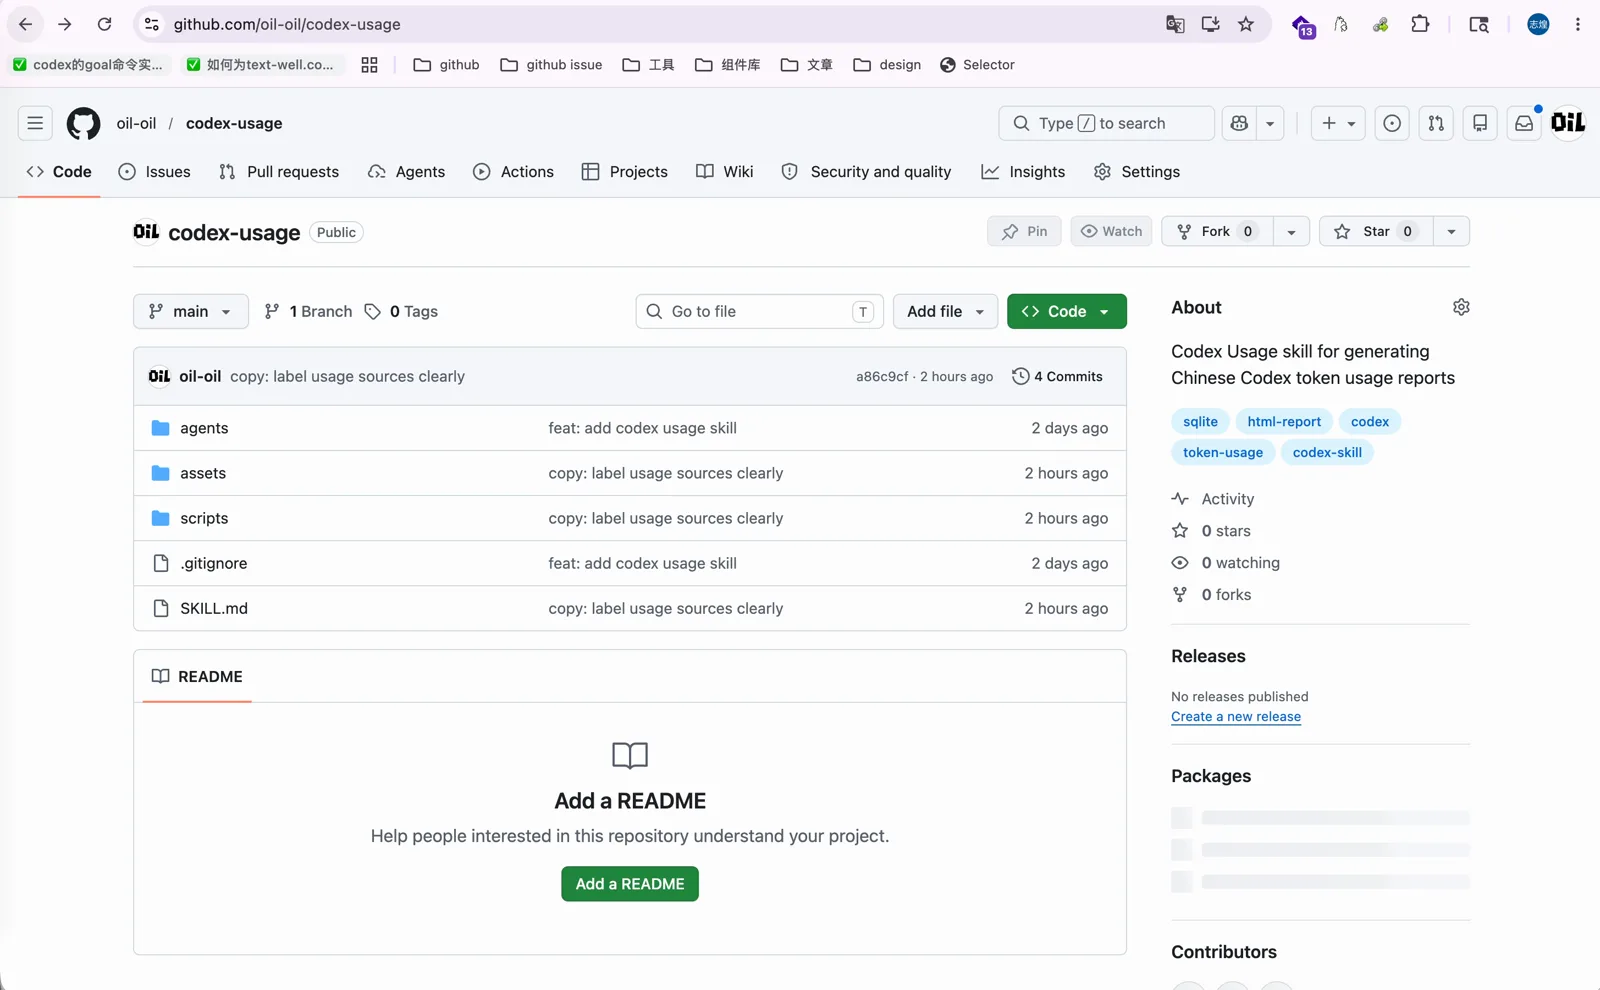Click the site info icon in address bar
This screenshot has height=990, width=1600.
click(152, 24)
